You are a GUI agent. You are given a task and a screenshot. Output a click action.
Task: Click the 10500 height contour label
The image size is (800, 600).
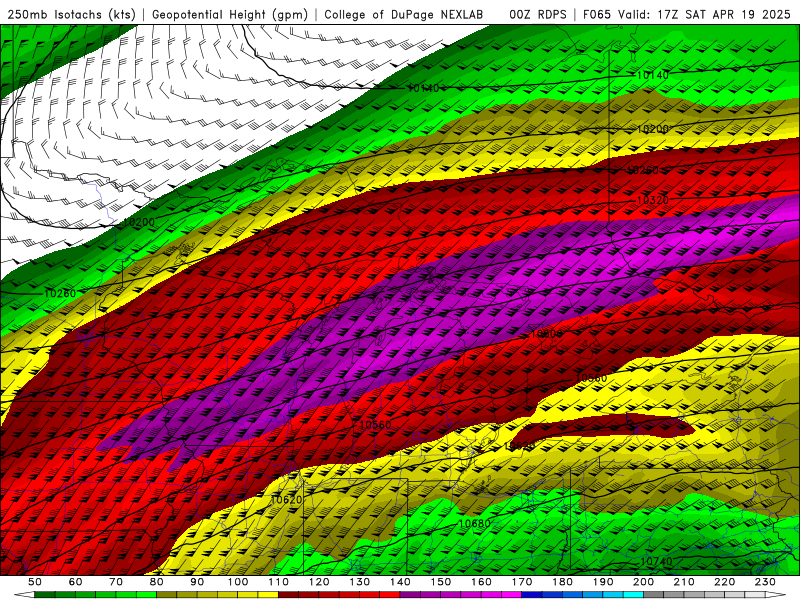(546, 334)
